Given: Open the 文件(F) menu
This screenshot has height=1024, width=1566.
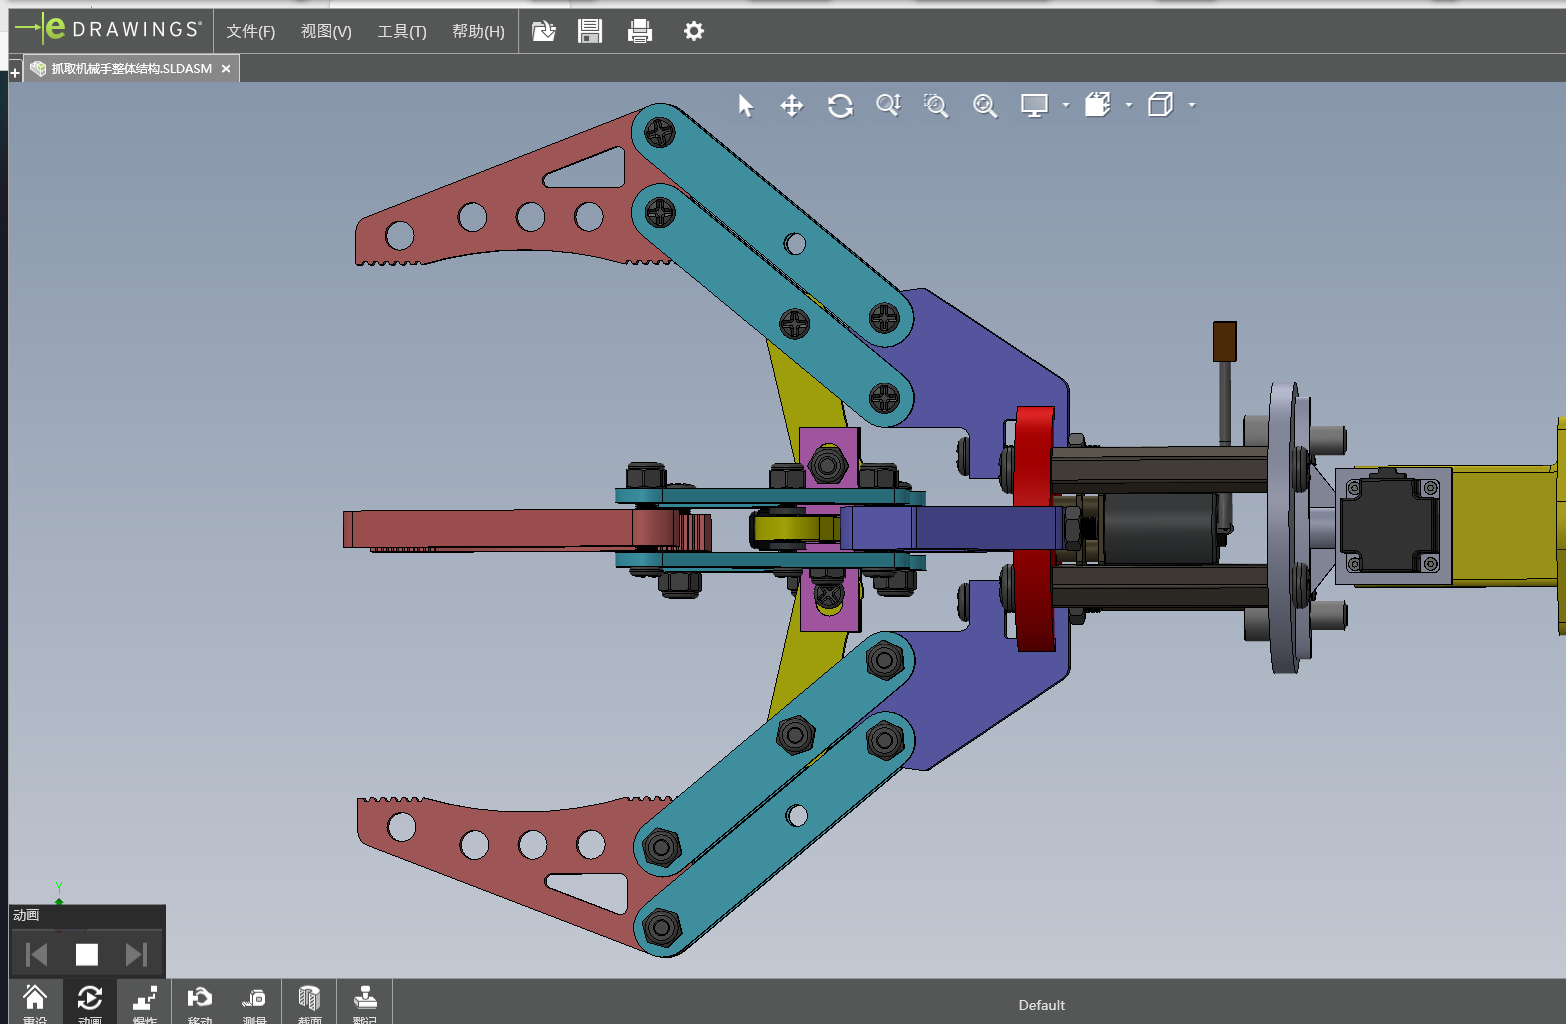Looking at the screenshot, I should 250,31.
